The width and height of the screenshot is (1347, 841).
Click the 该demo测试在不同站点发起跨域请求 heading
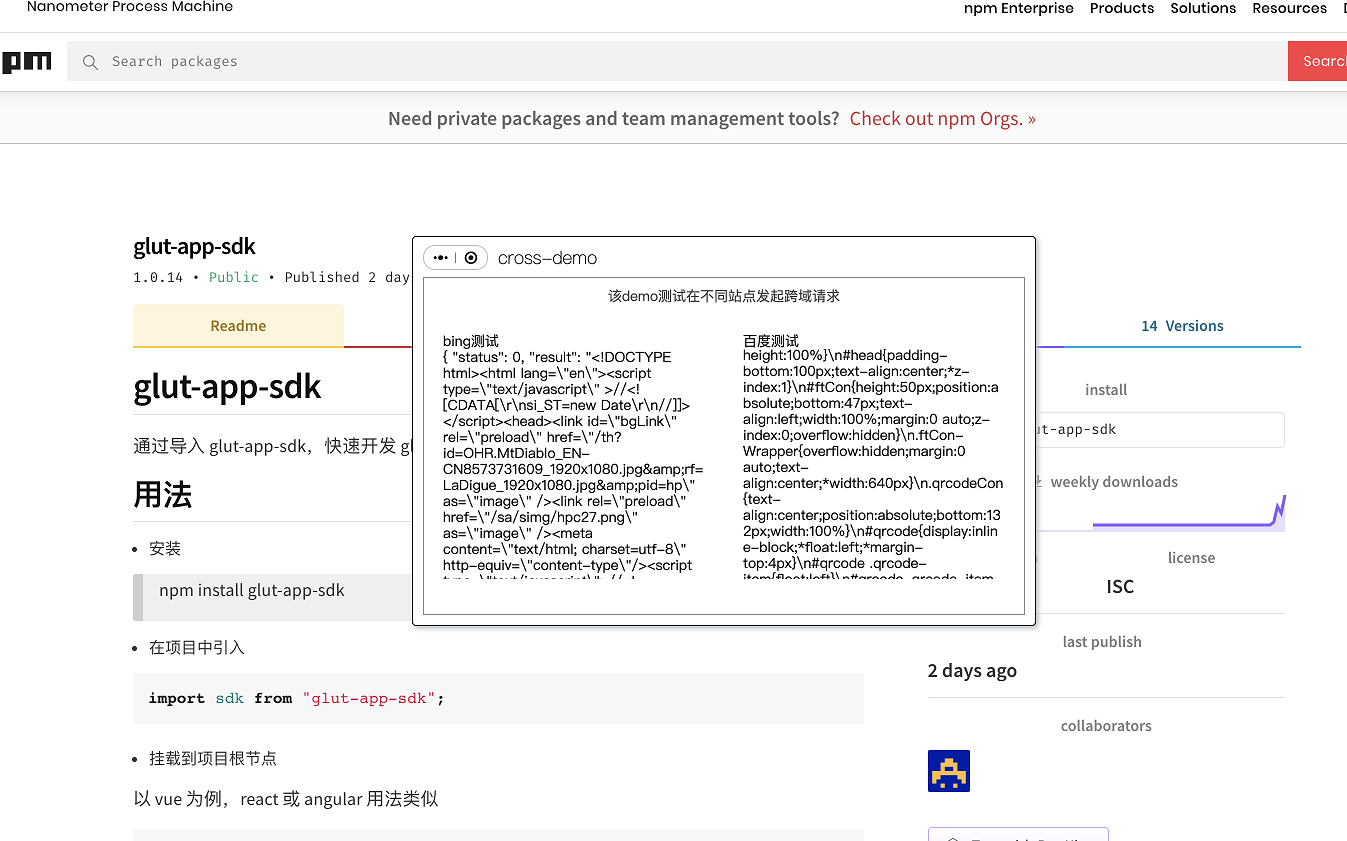724,296
